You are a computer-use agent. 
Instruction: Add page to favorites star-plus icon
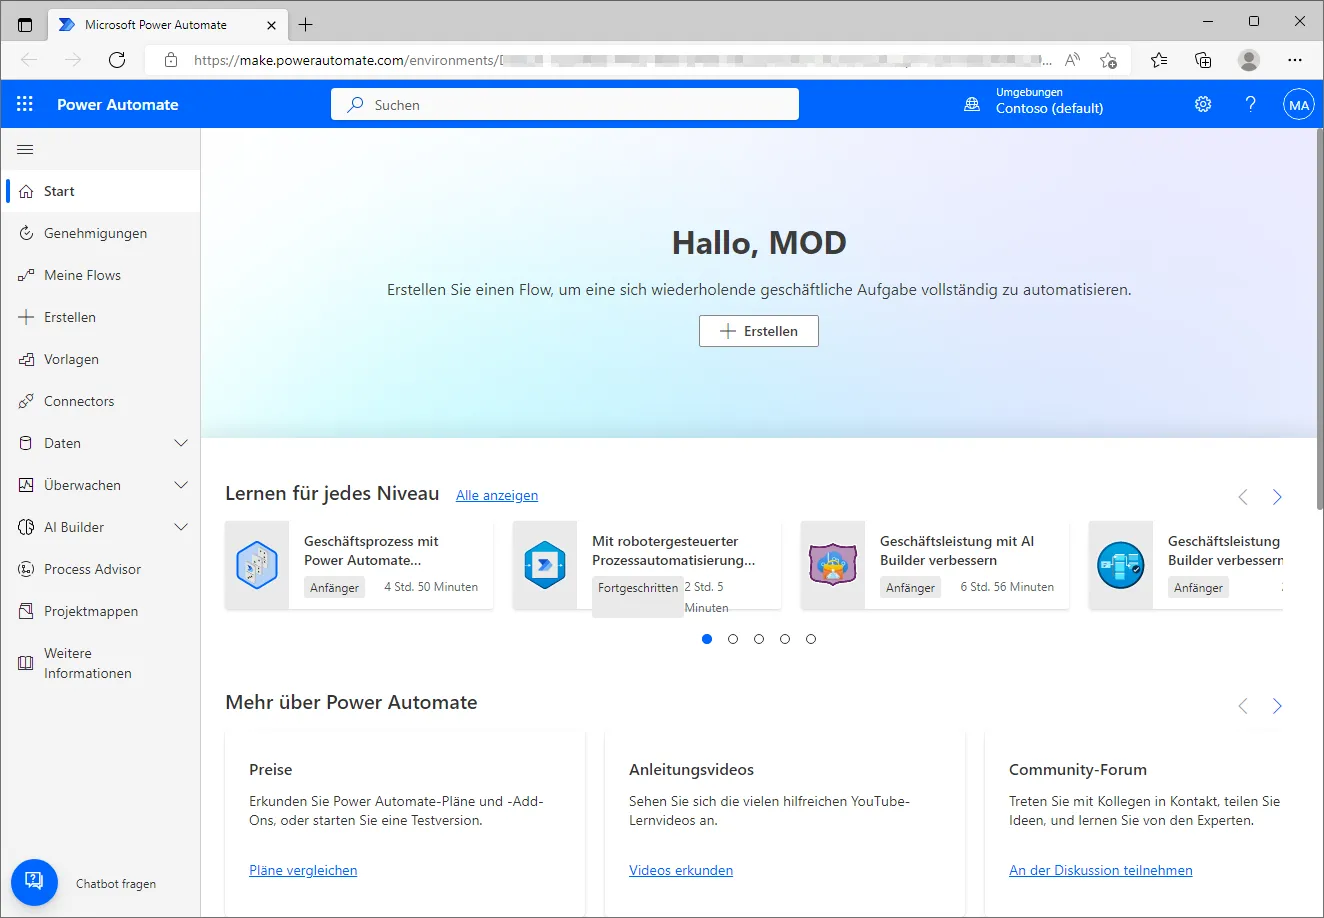(1108, 60)
